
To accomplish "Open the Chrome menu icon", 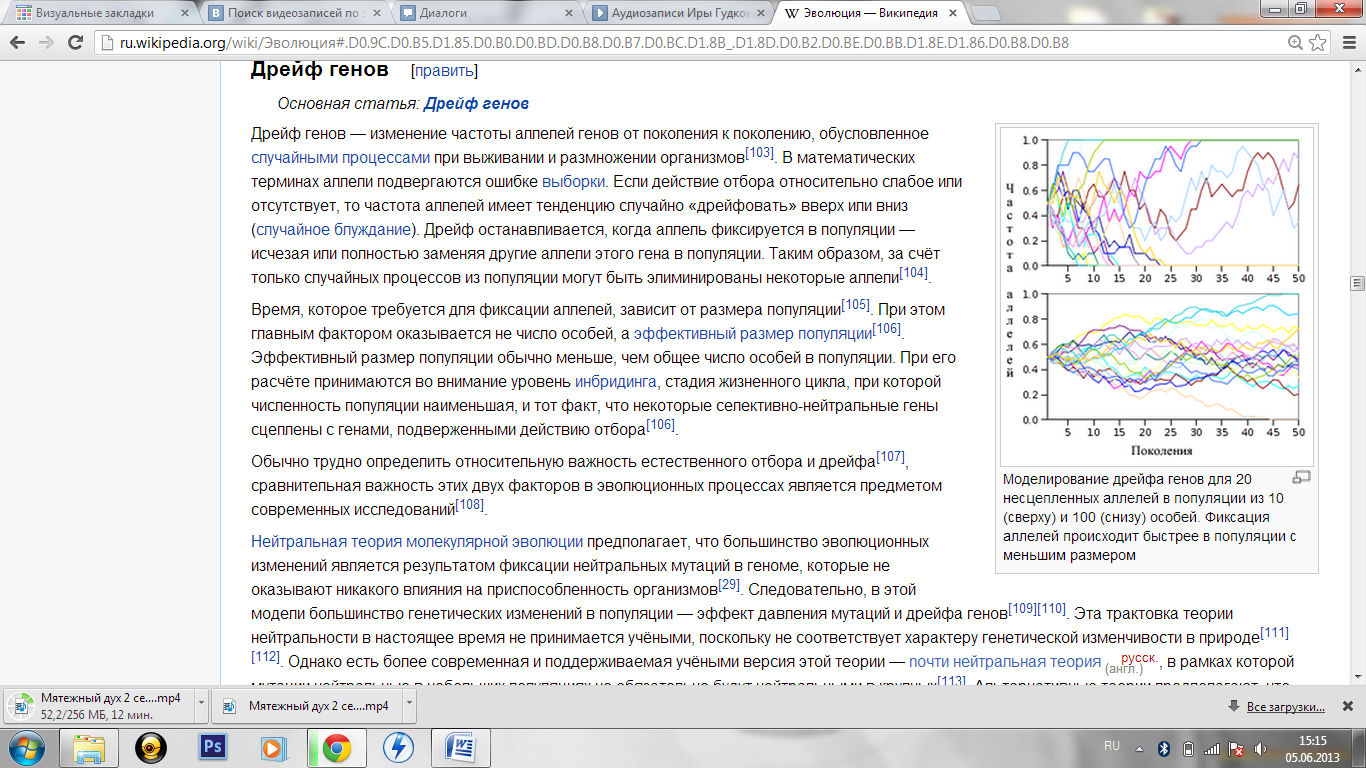I will 1347,43.
